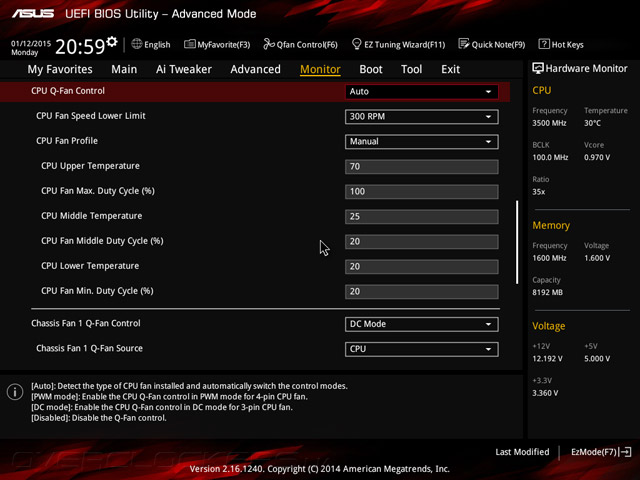
Task: Edit CPU Fan Middle Duty Cycle field
Action: click(x=422, y=241)
